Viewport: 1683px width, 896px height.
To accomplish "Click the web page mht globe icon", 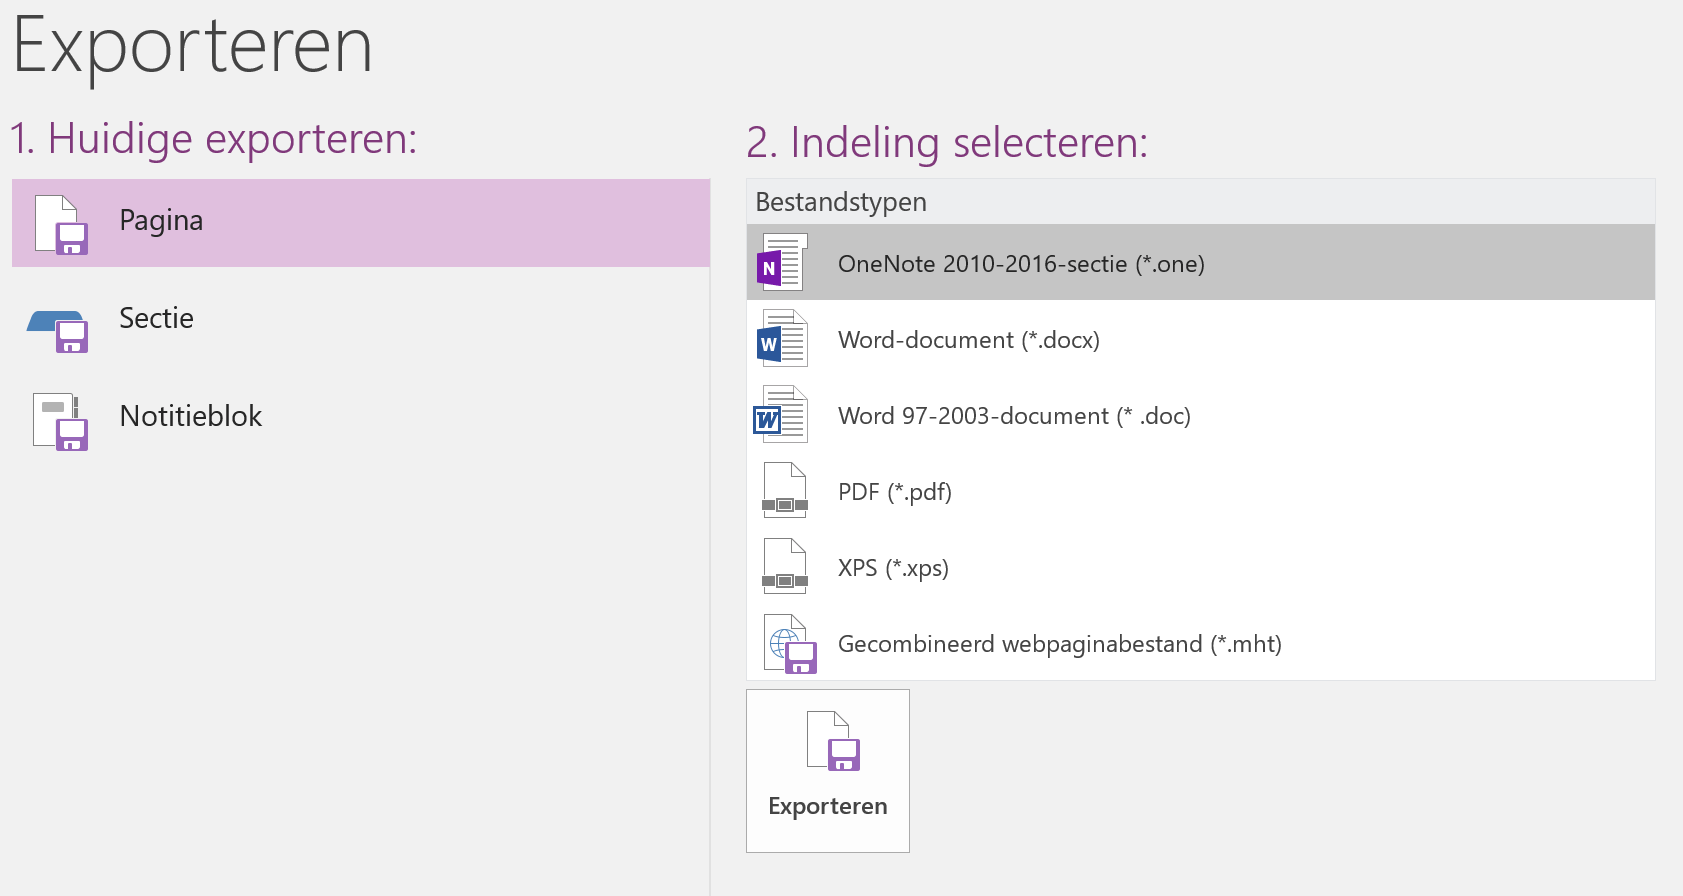I will (791, 643).
